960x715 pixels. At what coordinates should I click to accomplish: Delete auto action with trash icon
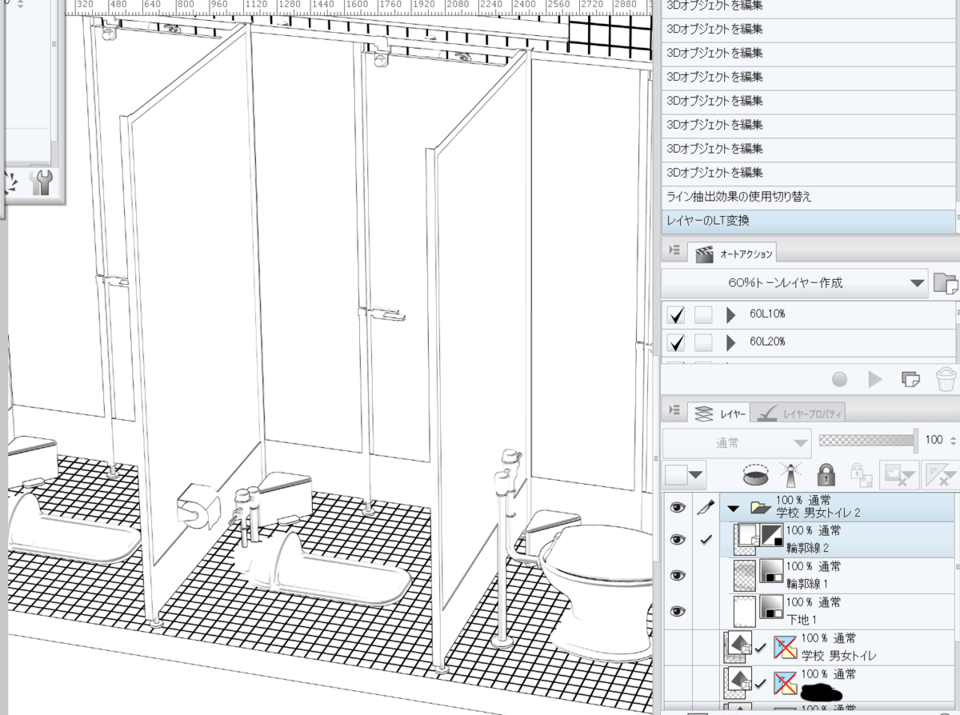[945, 379]
